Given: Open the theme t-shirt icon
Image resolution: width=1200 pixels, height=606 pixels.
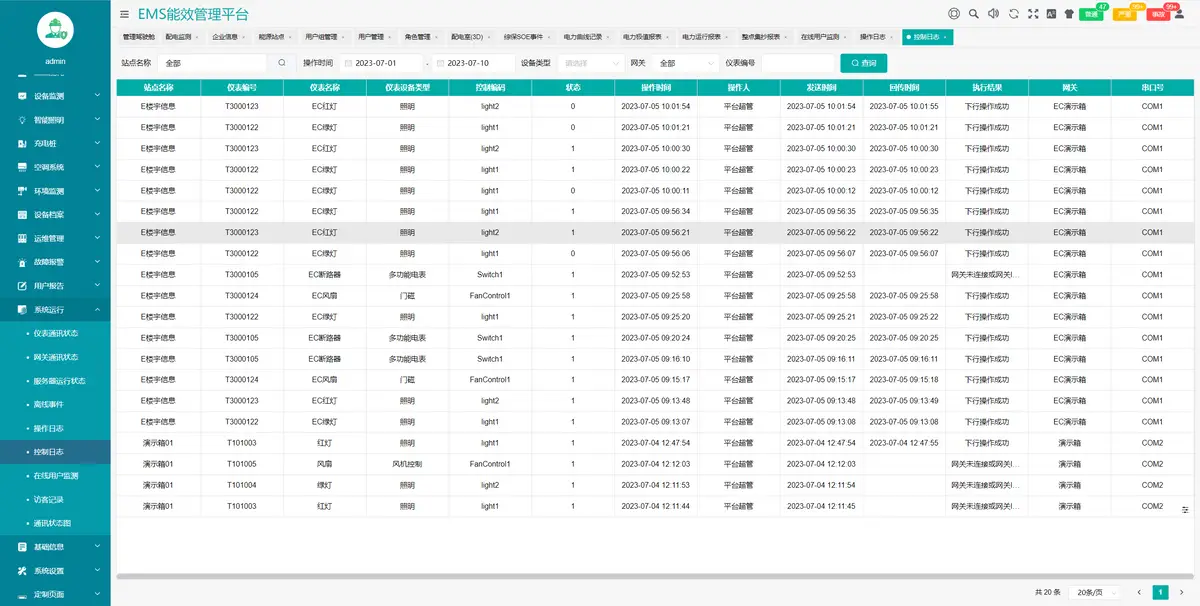Looking at the screenshot, I should 1068,14.
